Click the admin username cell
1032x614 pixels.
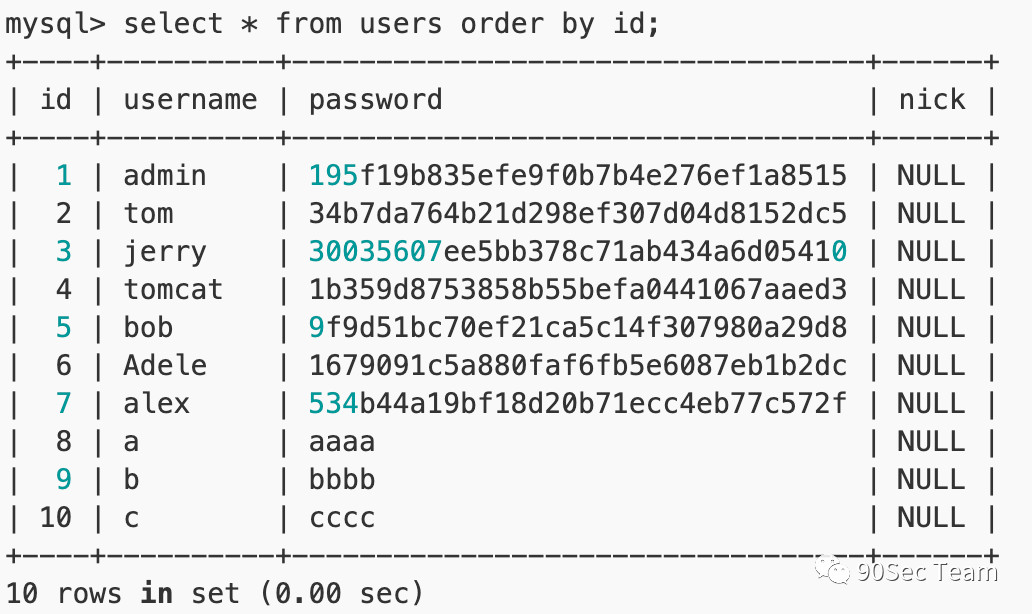click(x=165, y=176)
